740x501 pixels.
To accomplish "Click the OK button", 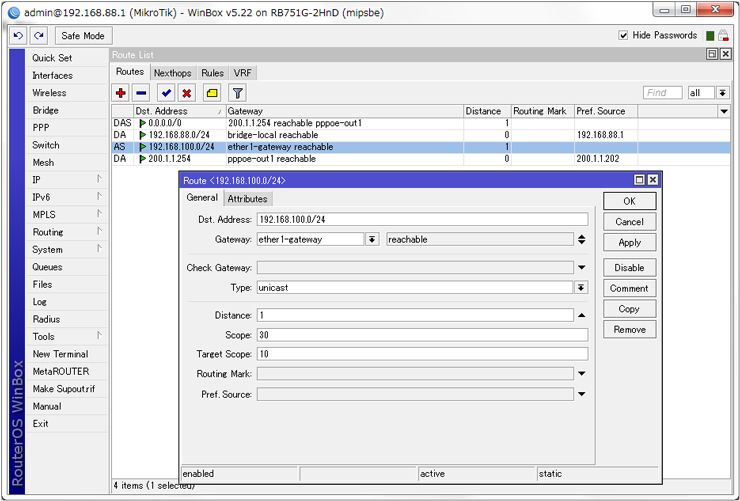I will [x=630, y=201].
